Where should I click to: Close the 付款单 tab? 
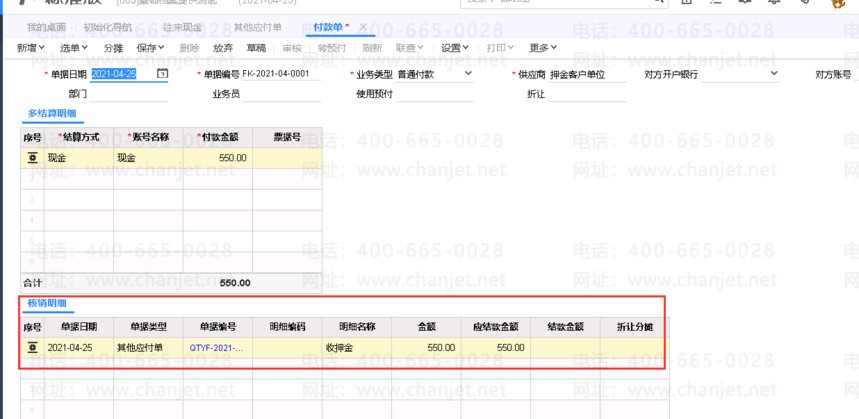tap(363, 27)
